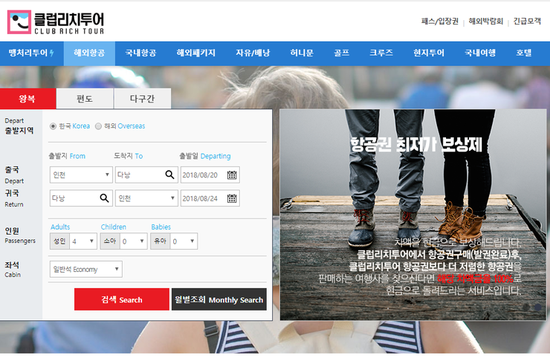Image resolution: width=550 pixels, height=364 pixels.
Task: Select 한국 Korea departure region radio
Action: pyautogui.click(x=53, y=126)
